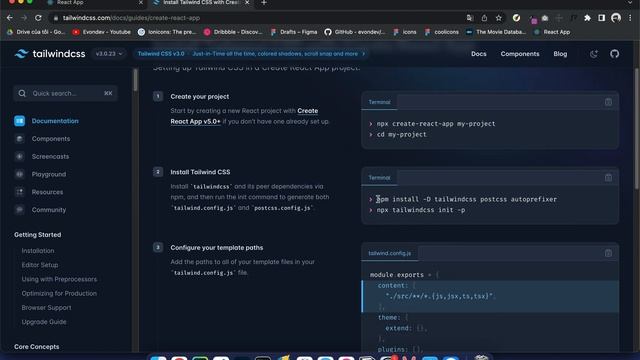The image size is (640, 360).
Task: Open Blog in the header navigation
Action: 560,54
